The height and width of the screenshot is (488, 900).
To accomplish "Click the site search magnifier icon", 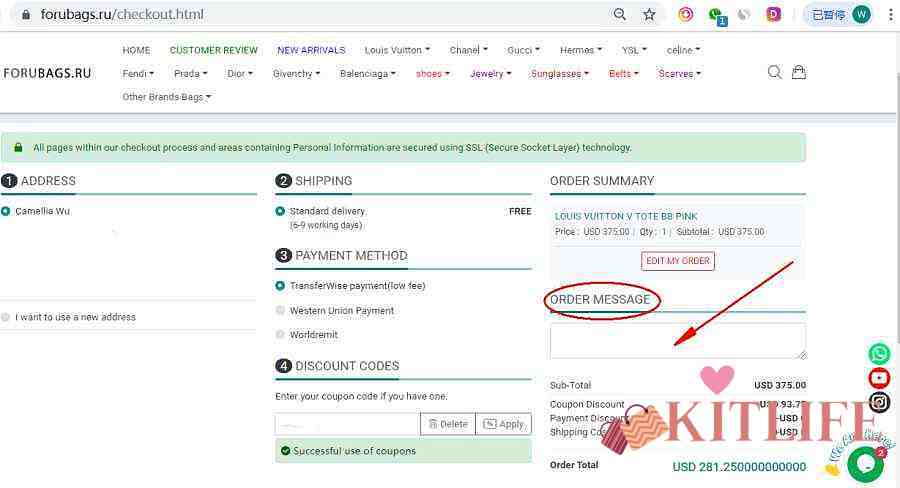I will (774, 72).
